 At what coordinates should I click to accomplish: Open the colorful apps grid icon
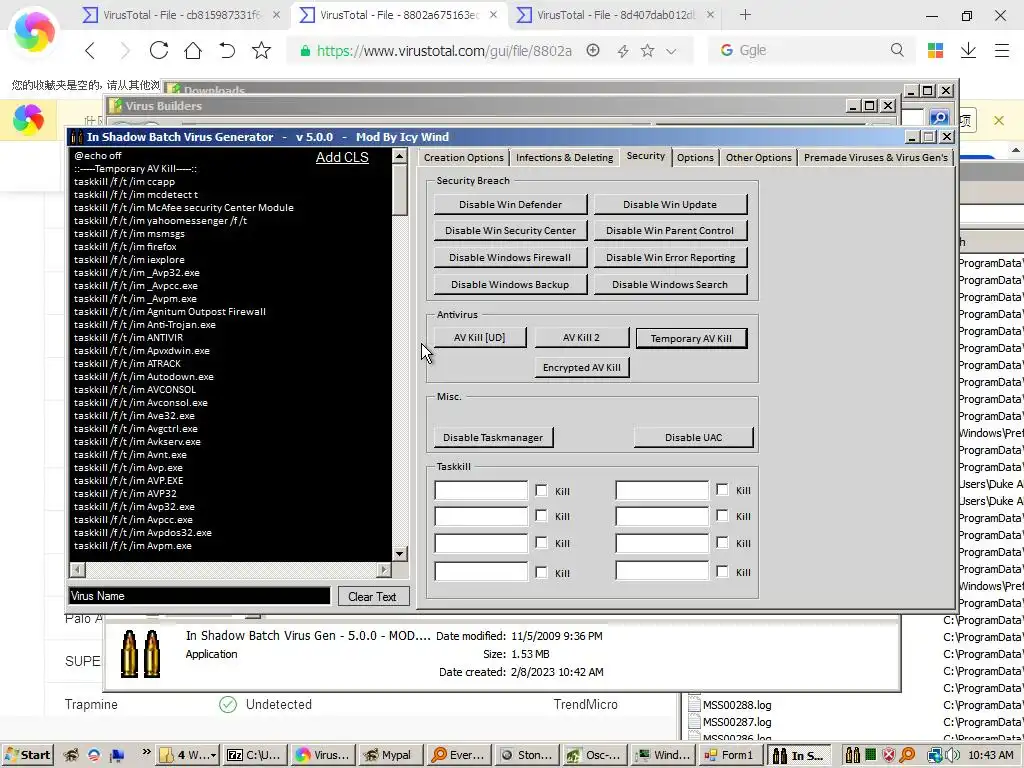pyautogui.click(x=935, y=50)
